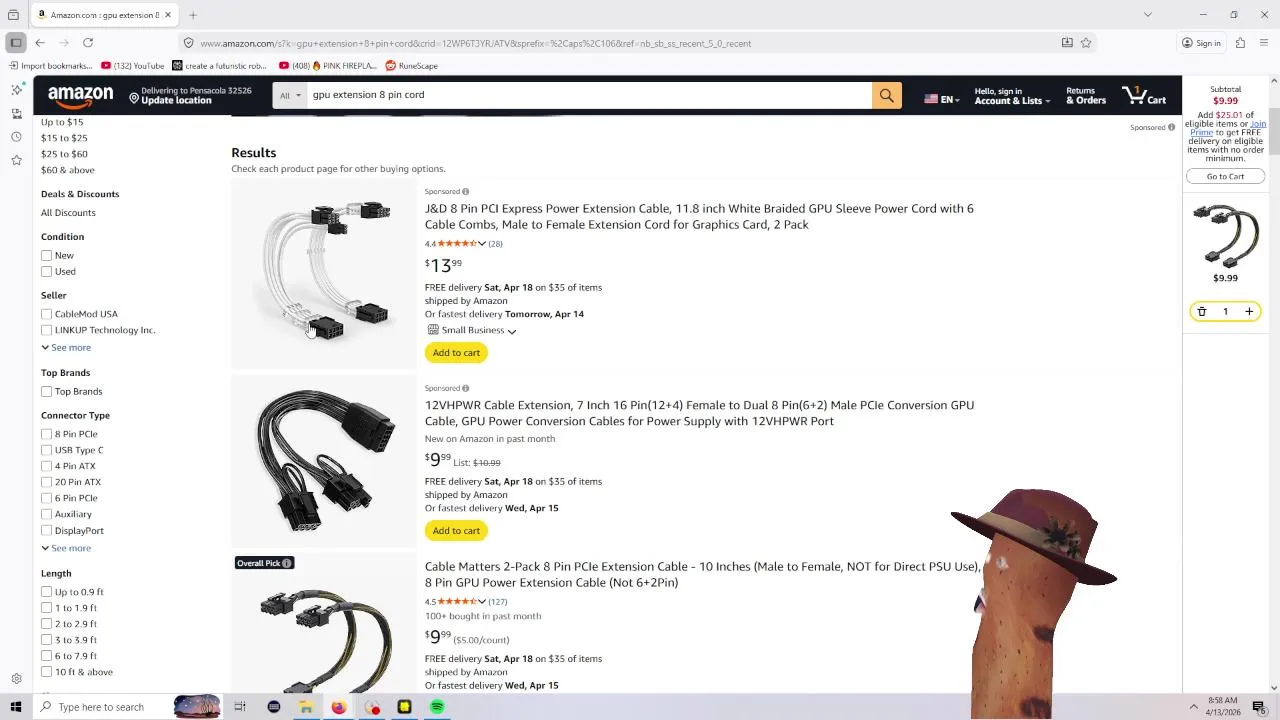Check the New condition checkbox
Screen dimensions: 1280x720
46,256
